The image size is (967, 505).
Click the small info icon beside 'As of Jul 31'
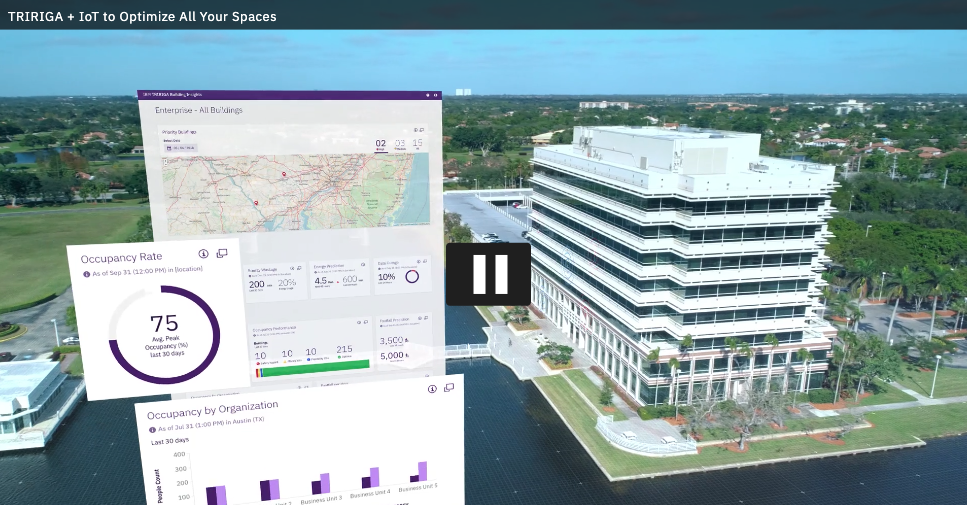pos(152,430)
